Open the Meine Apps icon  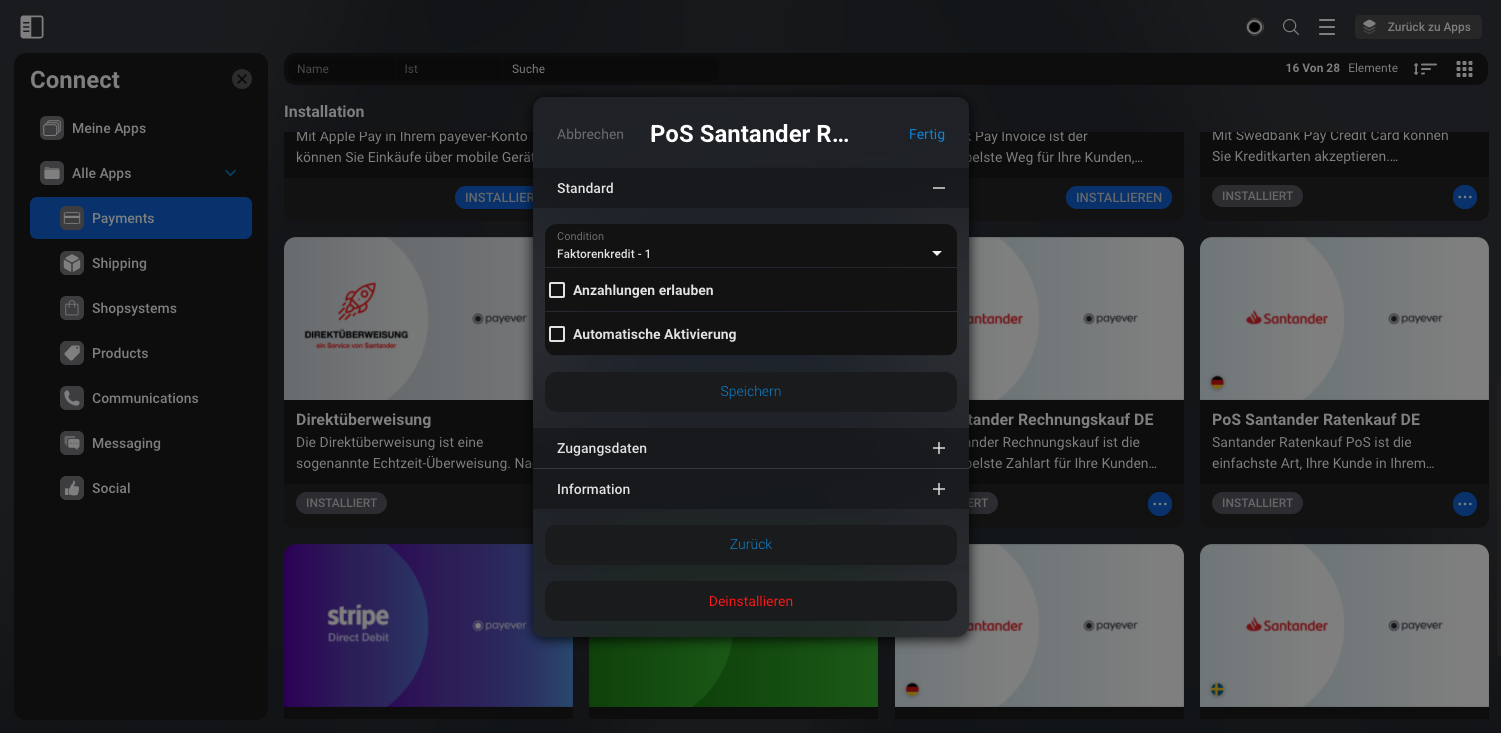[51, 128]
